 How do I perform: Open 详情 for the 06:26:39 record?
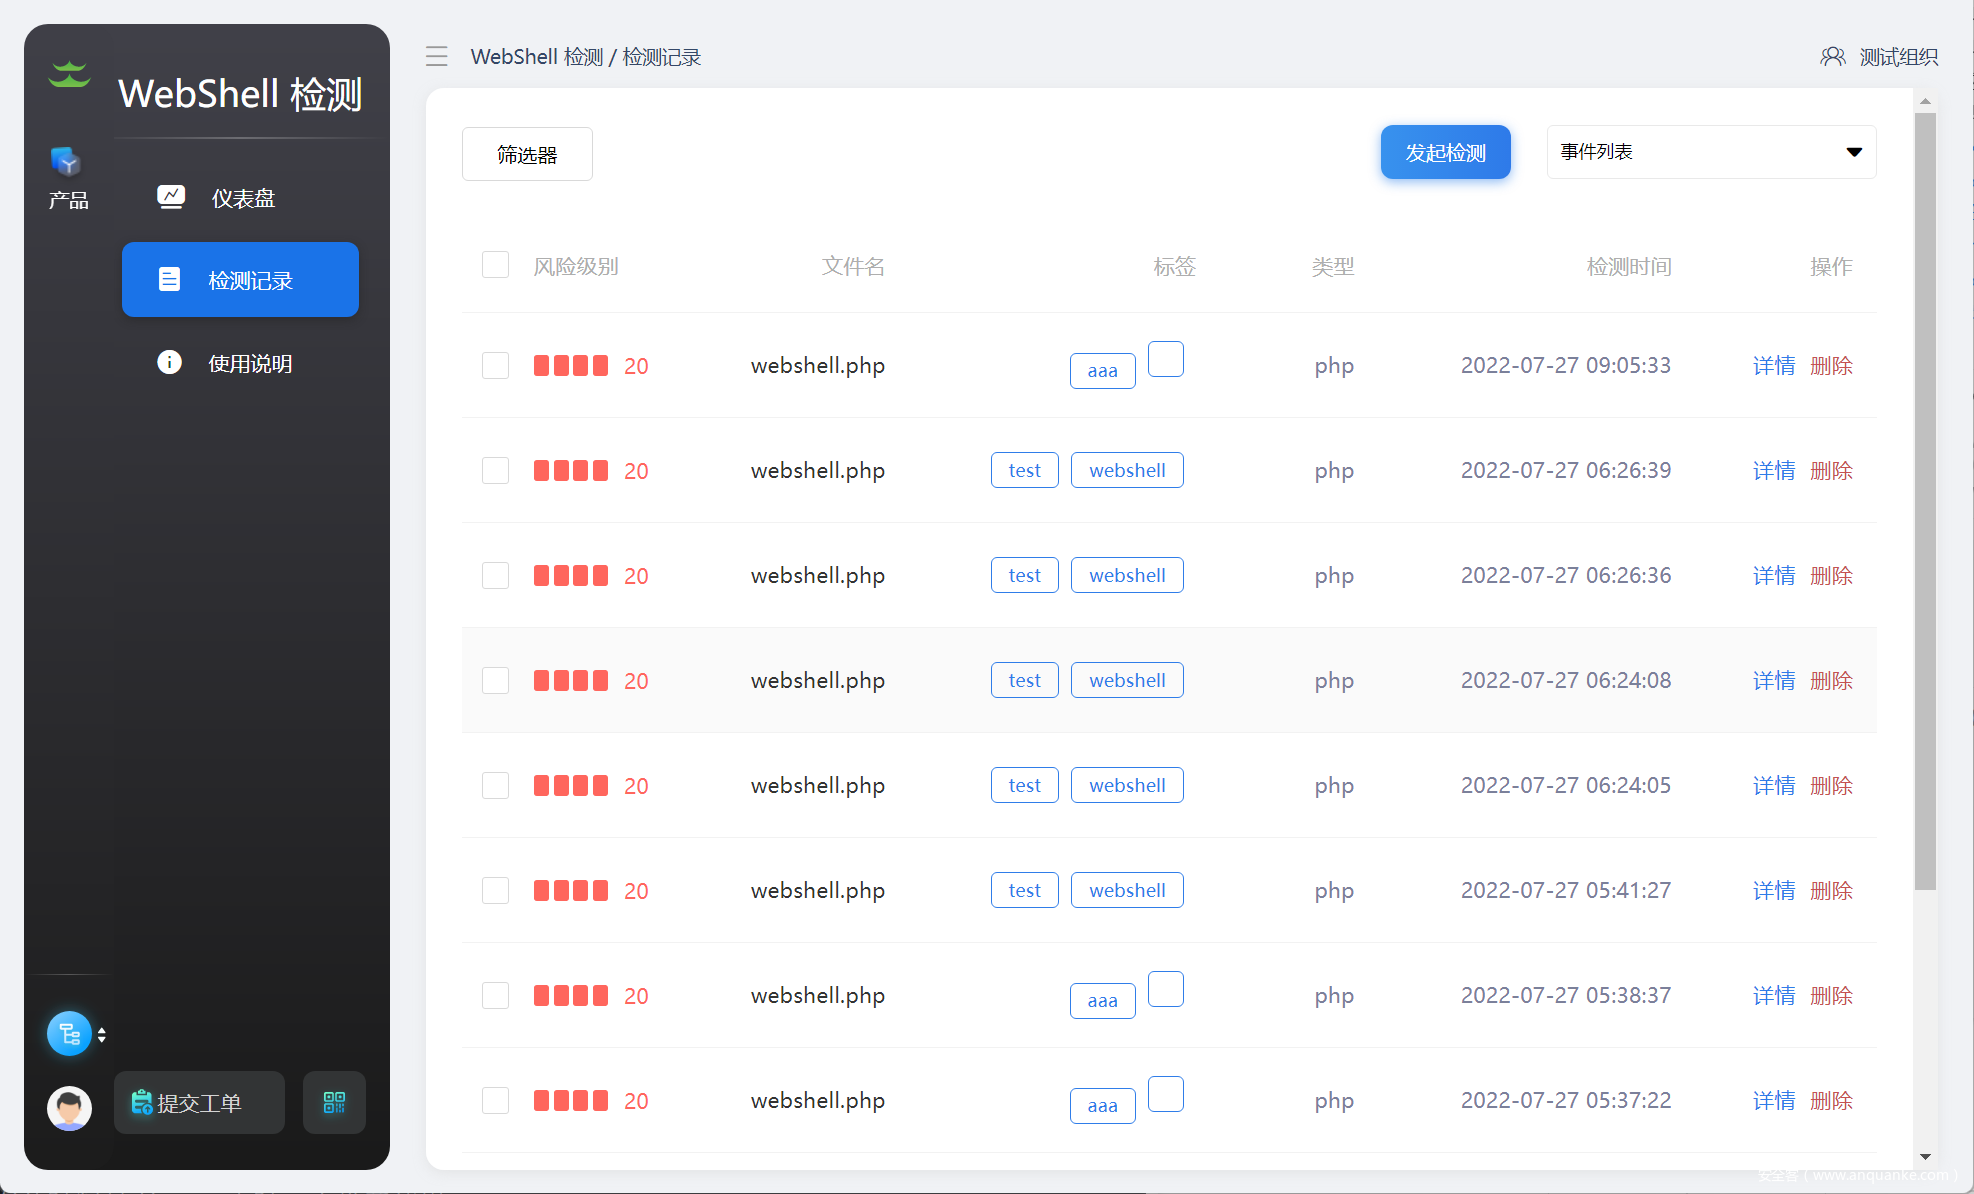1773,470
